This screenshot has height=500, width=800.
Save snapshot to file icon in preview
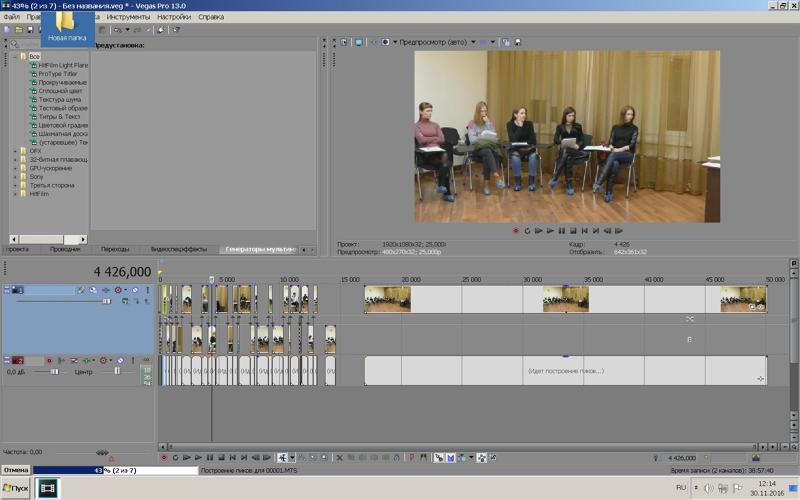pos(518,42)
